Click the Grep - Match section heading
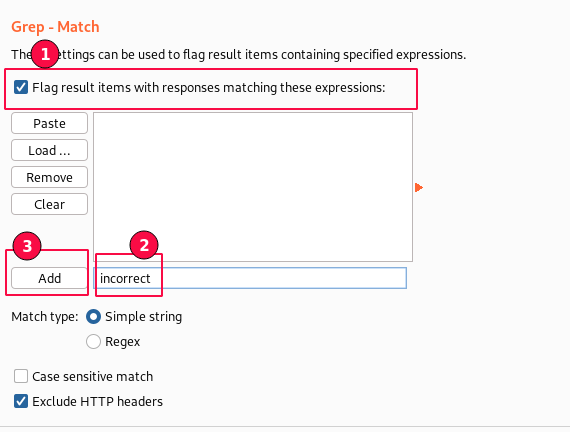This screenshot has width=570, height=432. (55, 27)
